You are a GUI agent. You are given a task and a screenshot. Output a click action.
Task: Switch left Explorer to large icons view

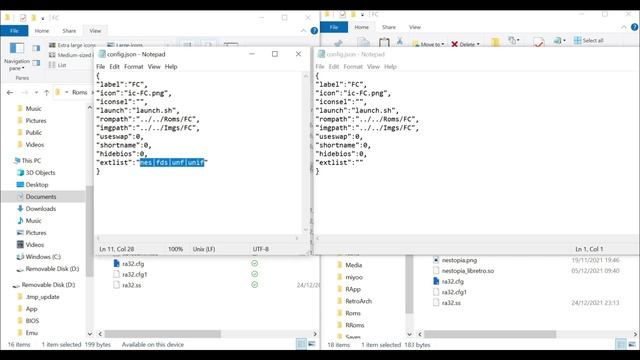[312, 344]
